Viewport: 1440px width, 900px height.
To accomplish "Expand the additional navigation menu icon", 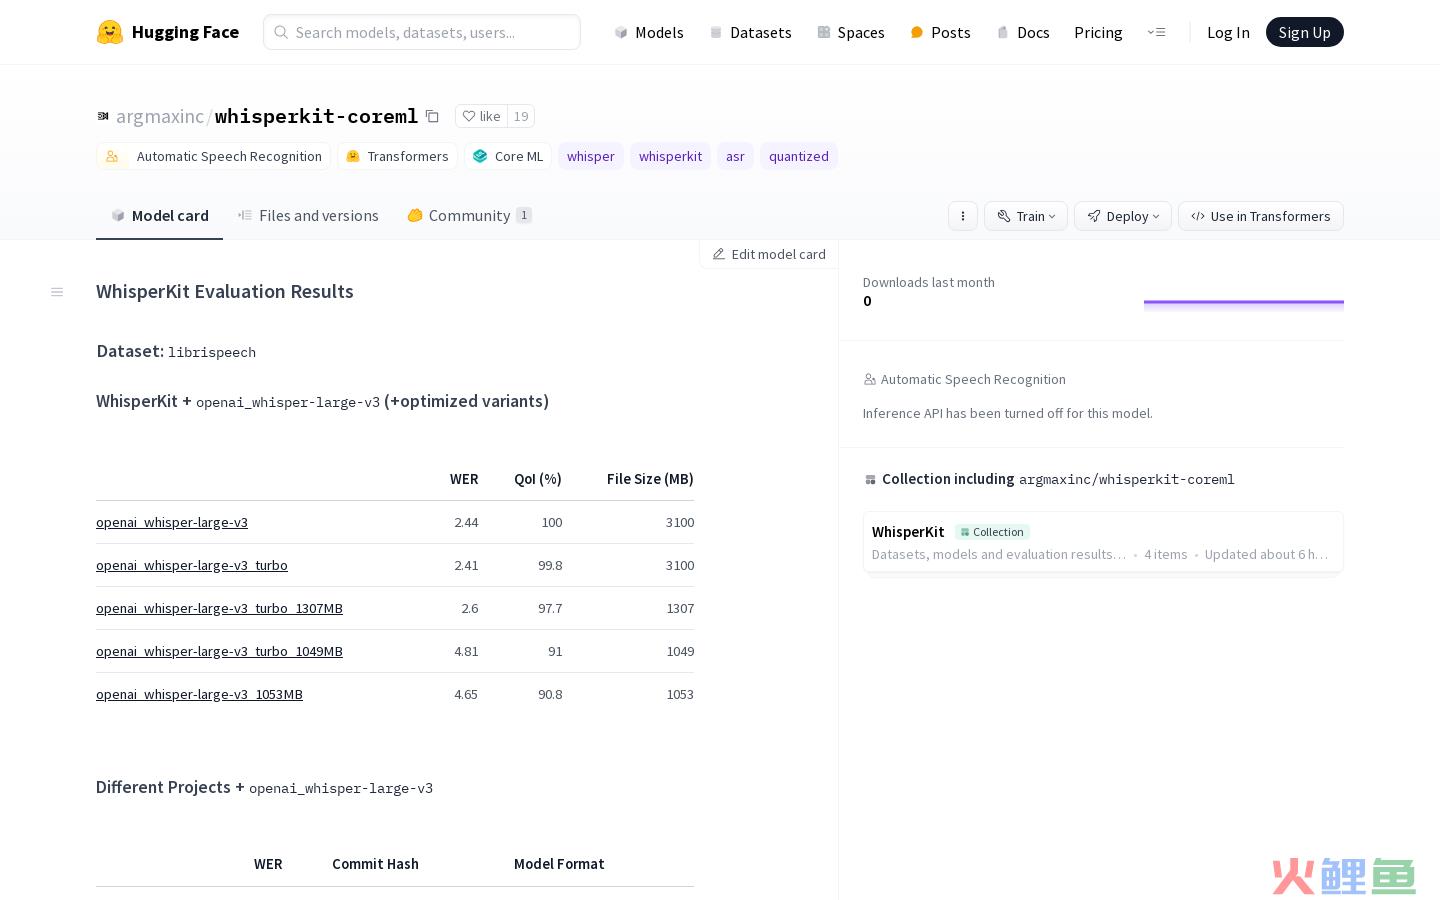I will click(x=1156, y=32).
